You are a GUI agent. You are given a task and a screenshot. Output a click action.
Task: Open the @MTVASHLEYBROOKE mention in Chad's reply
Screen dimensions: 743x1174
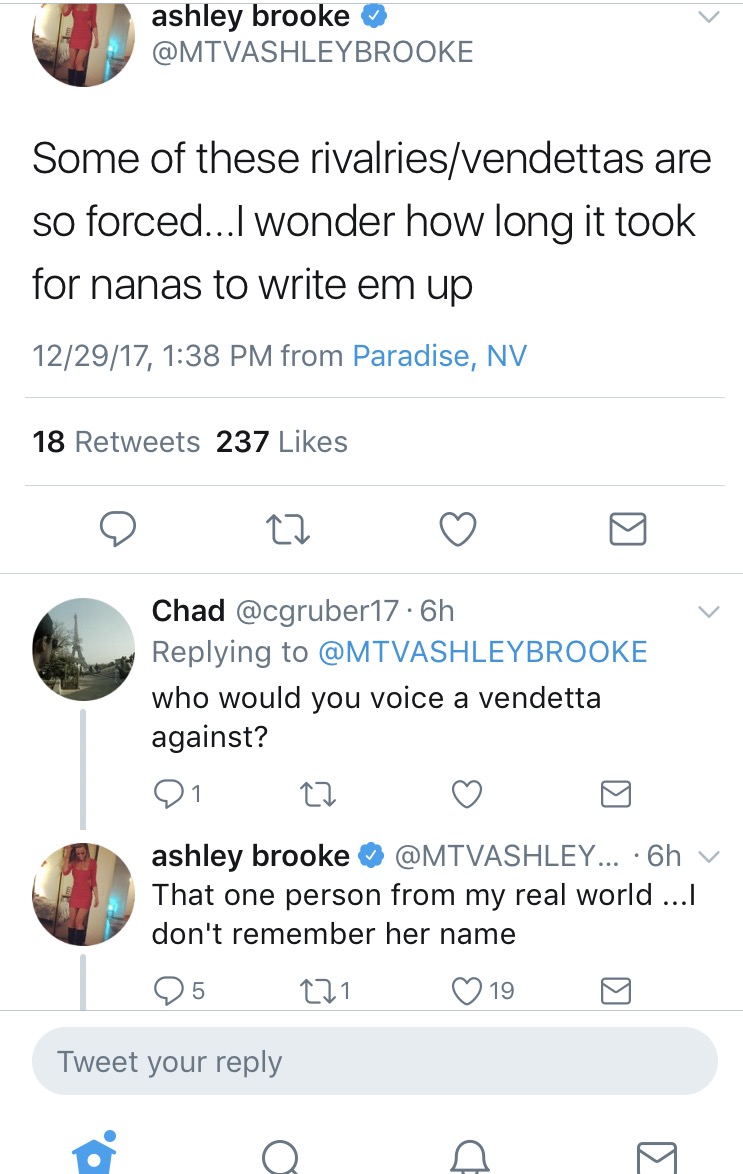[x=482, y=652]
